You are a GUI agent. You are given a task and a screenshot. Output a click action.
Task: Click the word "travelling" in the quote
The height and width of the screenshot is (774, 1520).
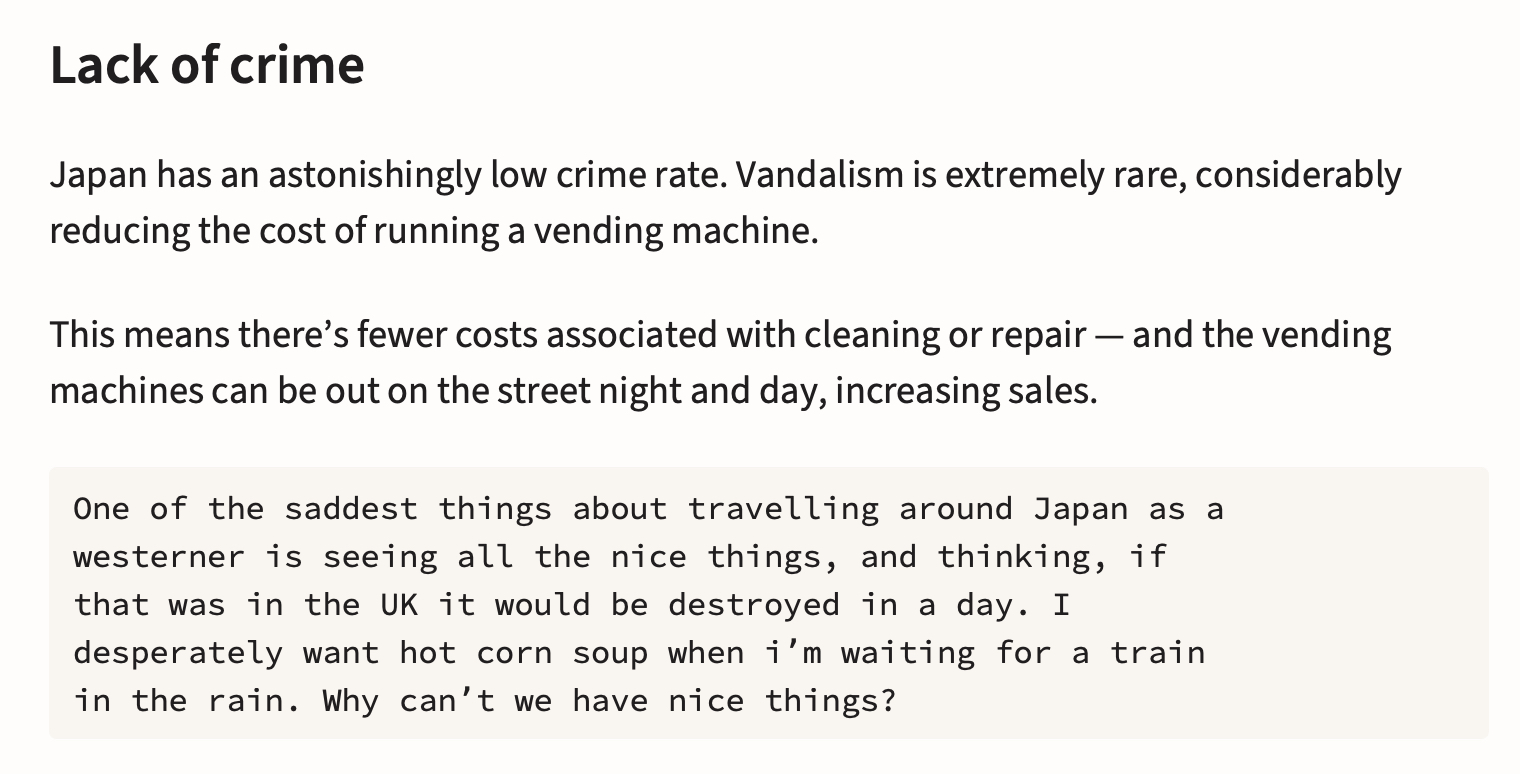(783, 509)
